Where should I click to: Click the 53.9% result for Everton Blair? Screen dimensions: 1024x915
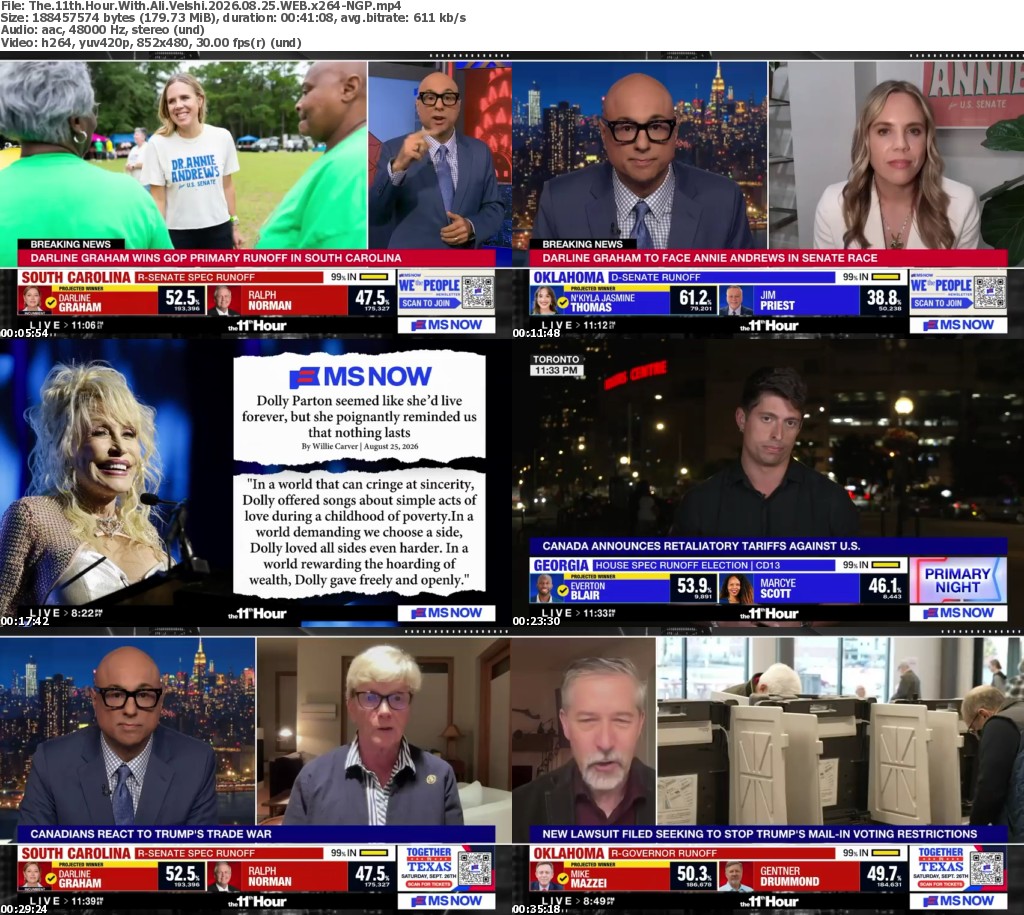coord(695,586)
